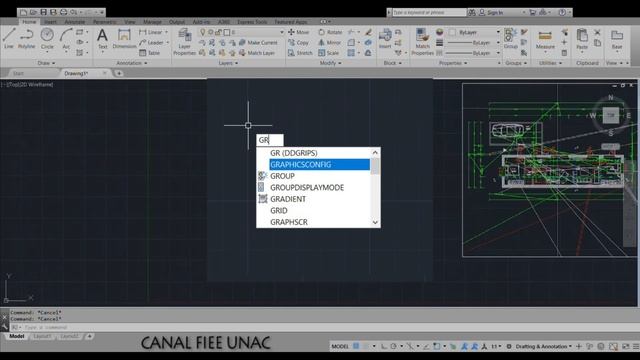This screenshot has width=640, height=360.
Task: Expand the Annotation panel flyout
Action: pos(131,63)
